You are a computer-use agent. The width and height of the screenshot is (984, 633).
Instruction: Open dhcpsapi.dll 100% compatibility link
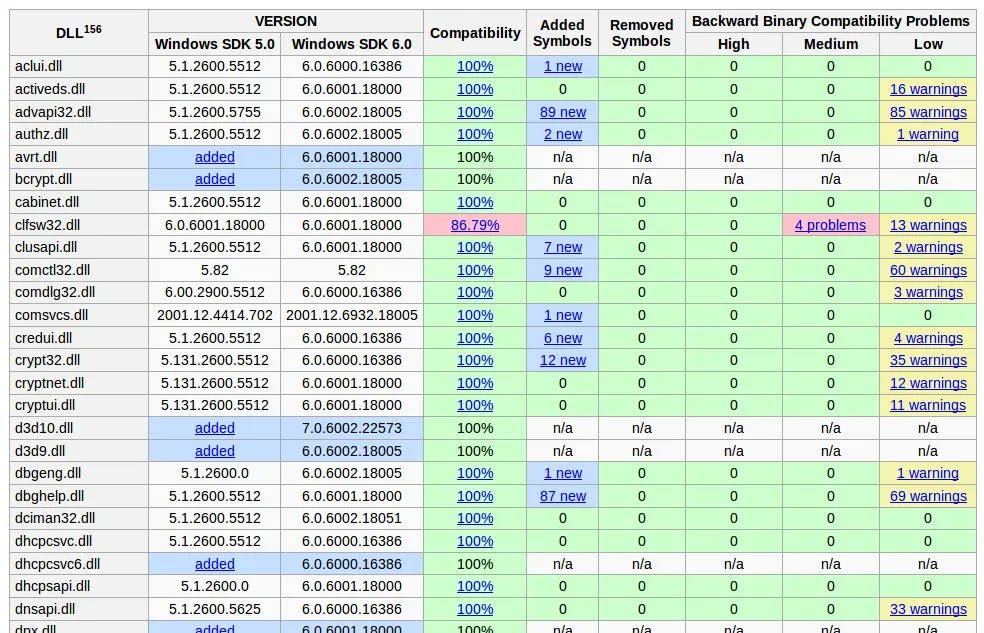[475, 586]
